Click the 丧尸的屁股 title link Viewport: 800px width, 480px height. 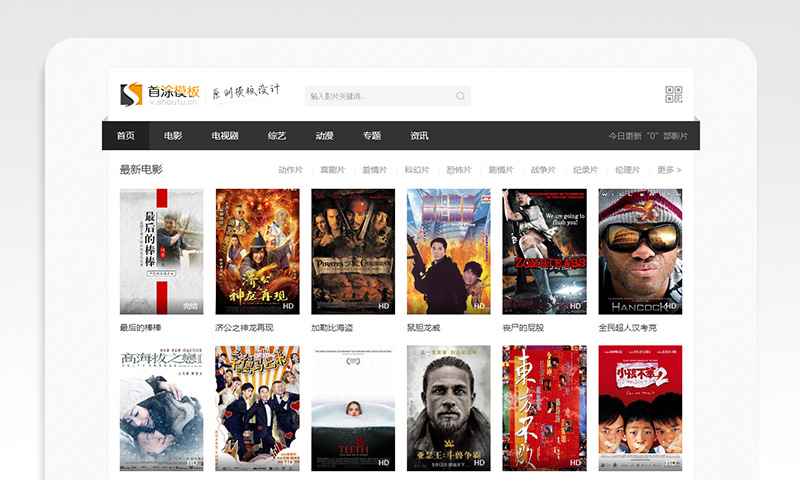point(523,328)
